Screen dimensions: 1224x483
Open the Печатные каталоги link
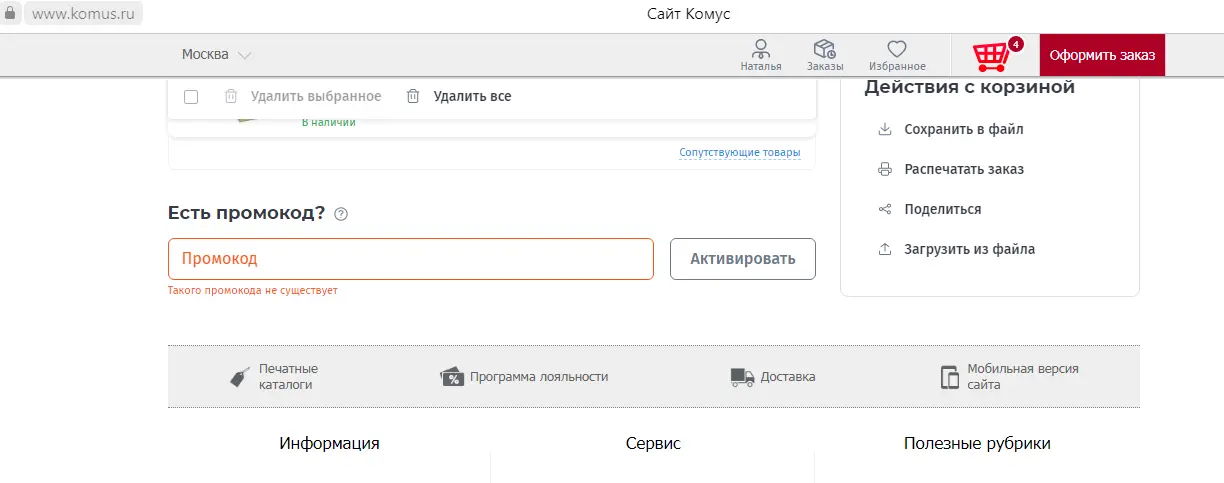(x=288, y=376)
